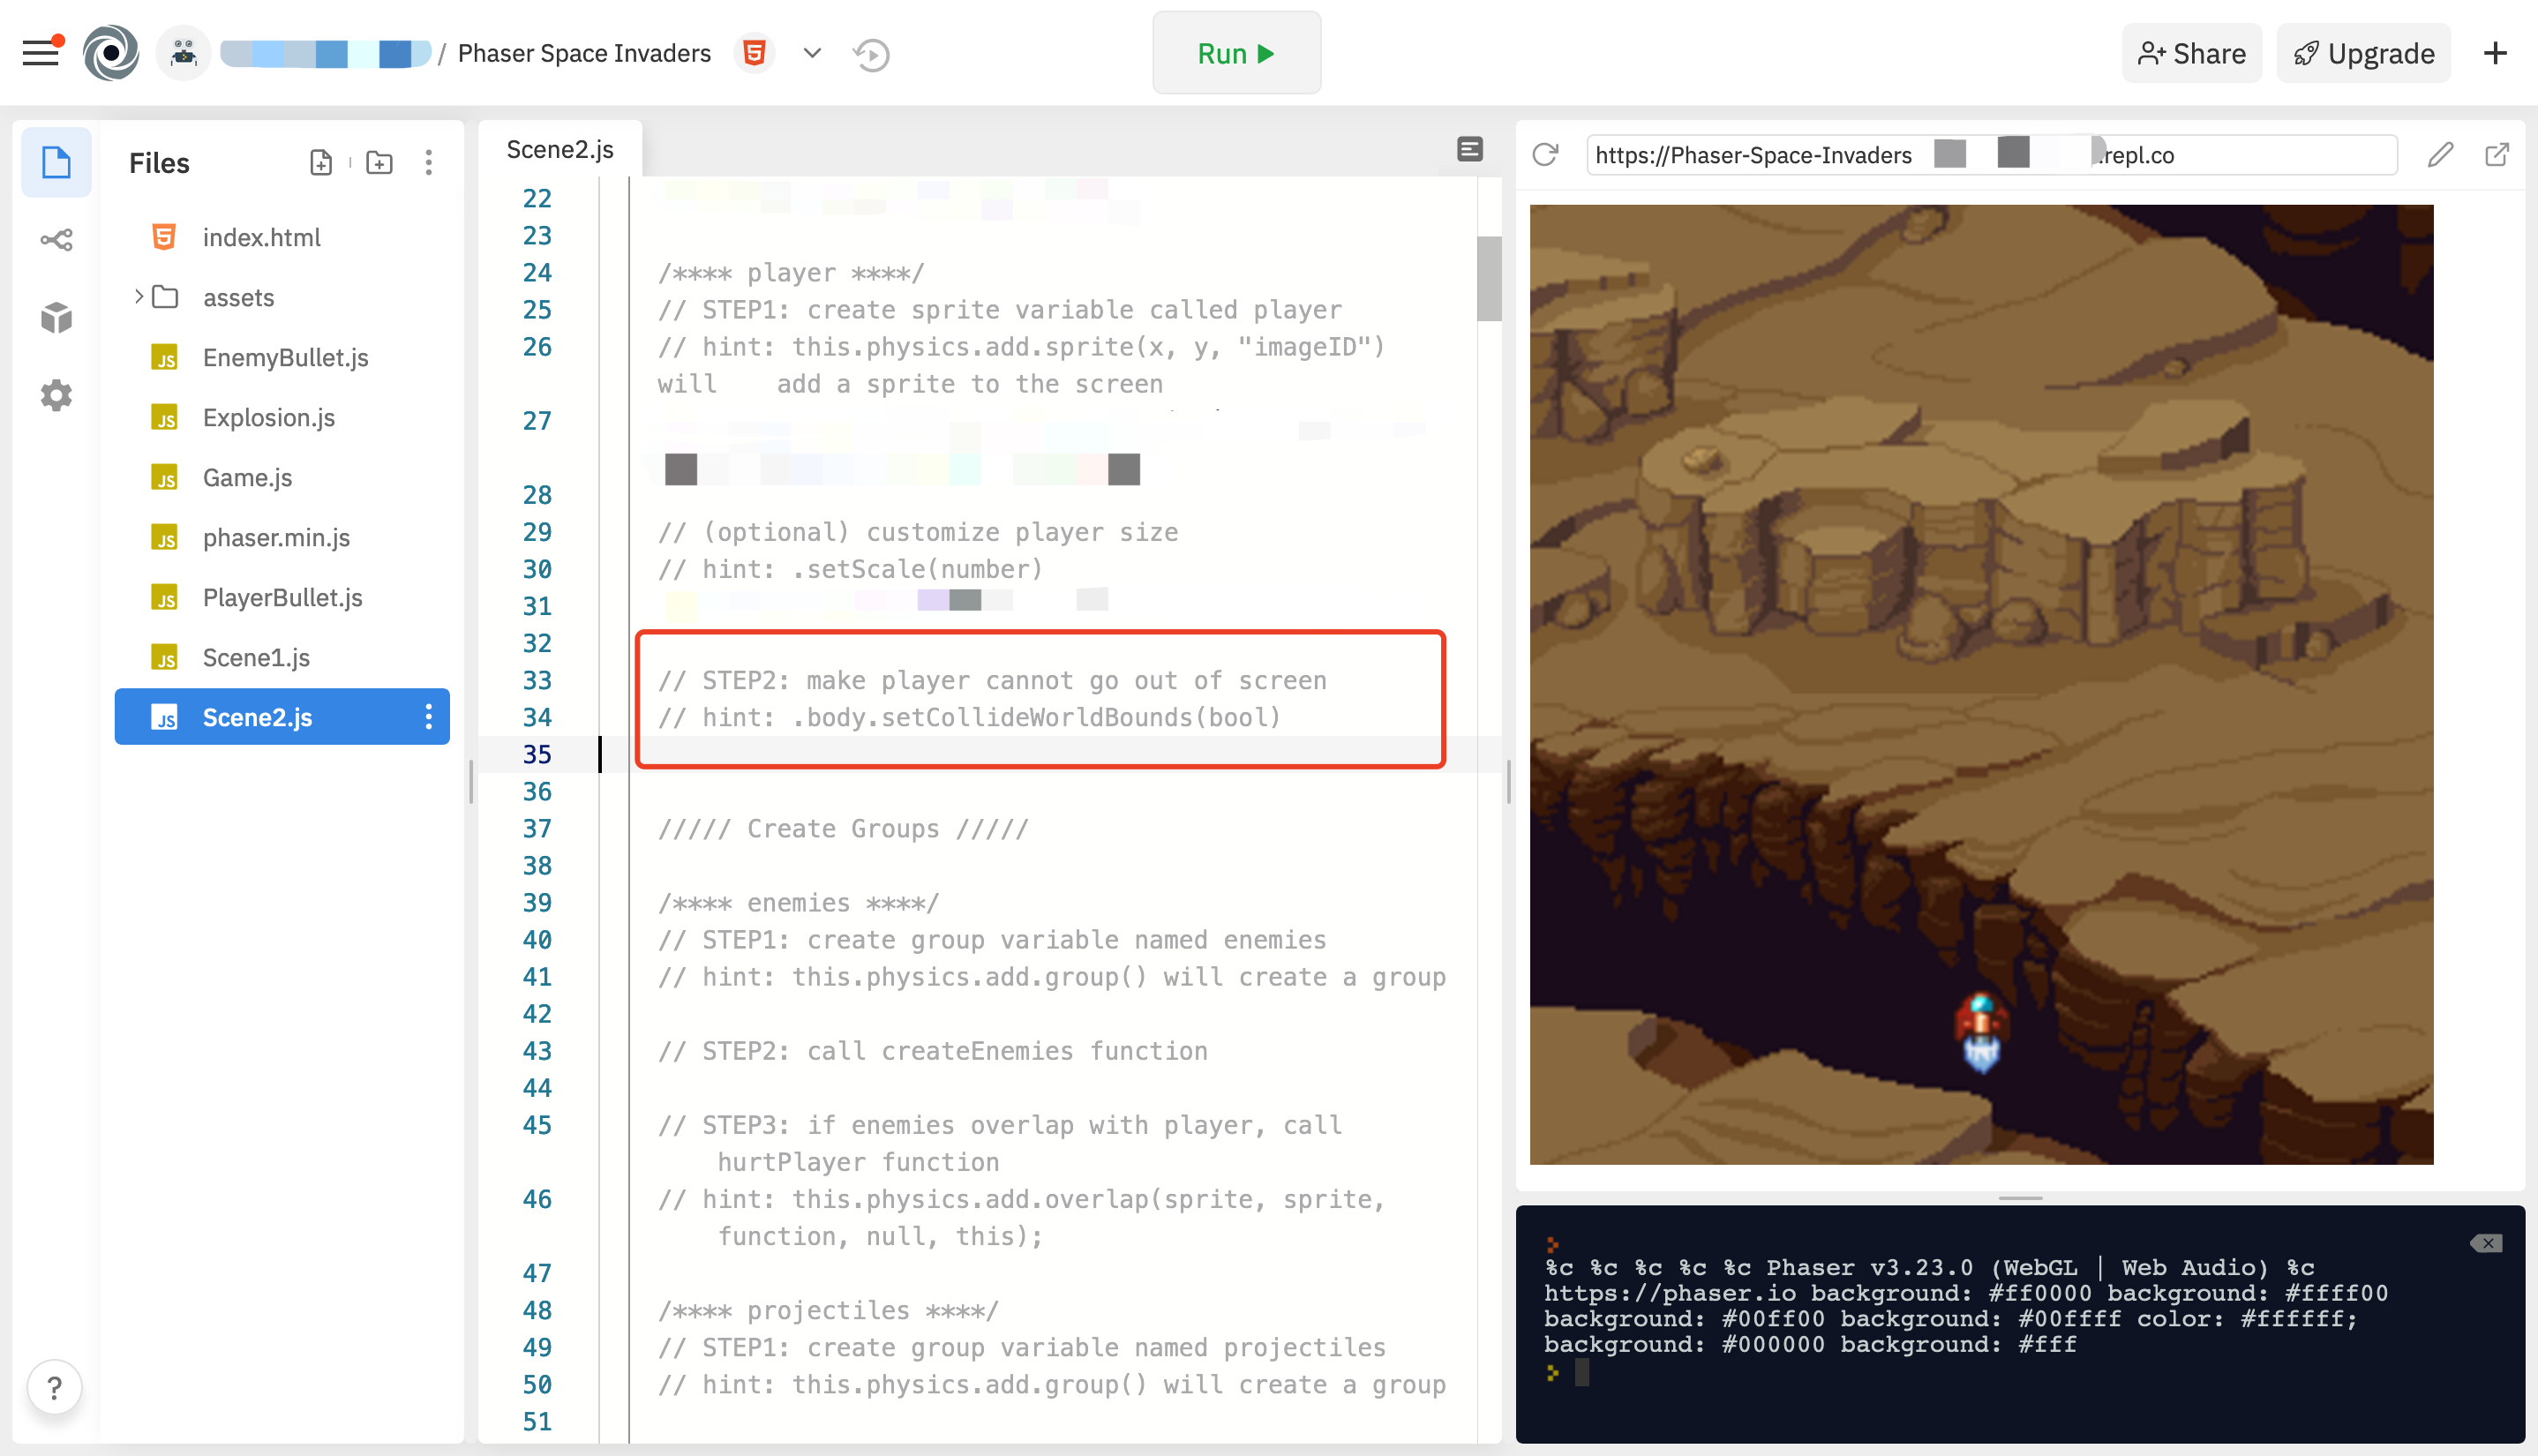Open Scene2.js file options menu
Viewport: 2538px width, 1456px height.
(x=429, y=717)
